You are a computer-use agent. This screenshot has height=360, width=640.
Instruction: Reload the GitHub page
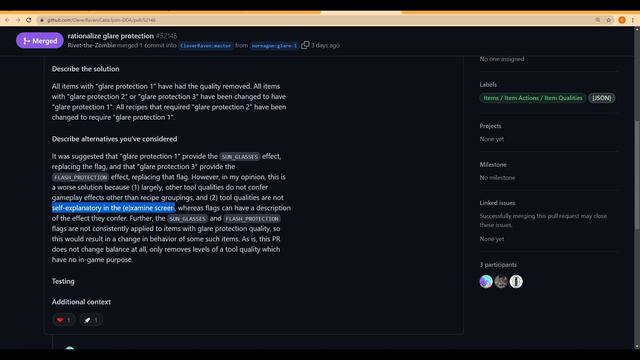pyautogui.click(x=29, y=20)
